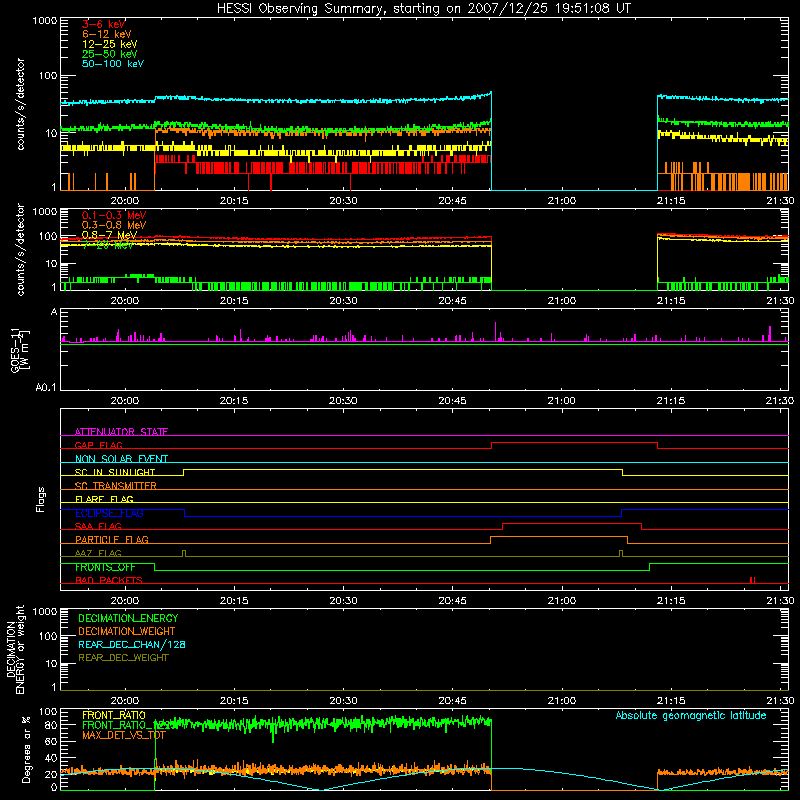Pick the PARTICLE_FLAG label

click(x=112, y=539)
